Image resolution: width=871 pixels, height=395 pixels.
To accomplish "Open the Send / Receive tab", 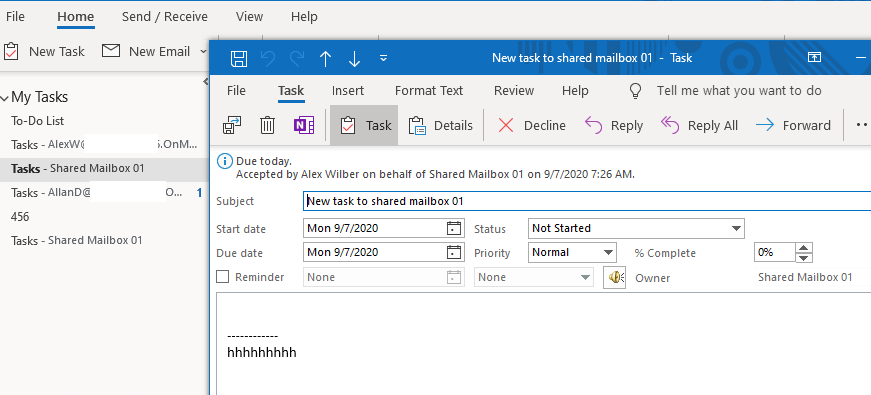I will pyautogui.click(x=164, y=17).
